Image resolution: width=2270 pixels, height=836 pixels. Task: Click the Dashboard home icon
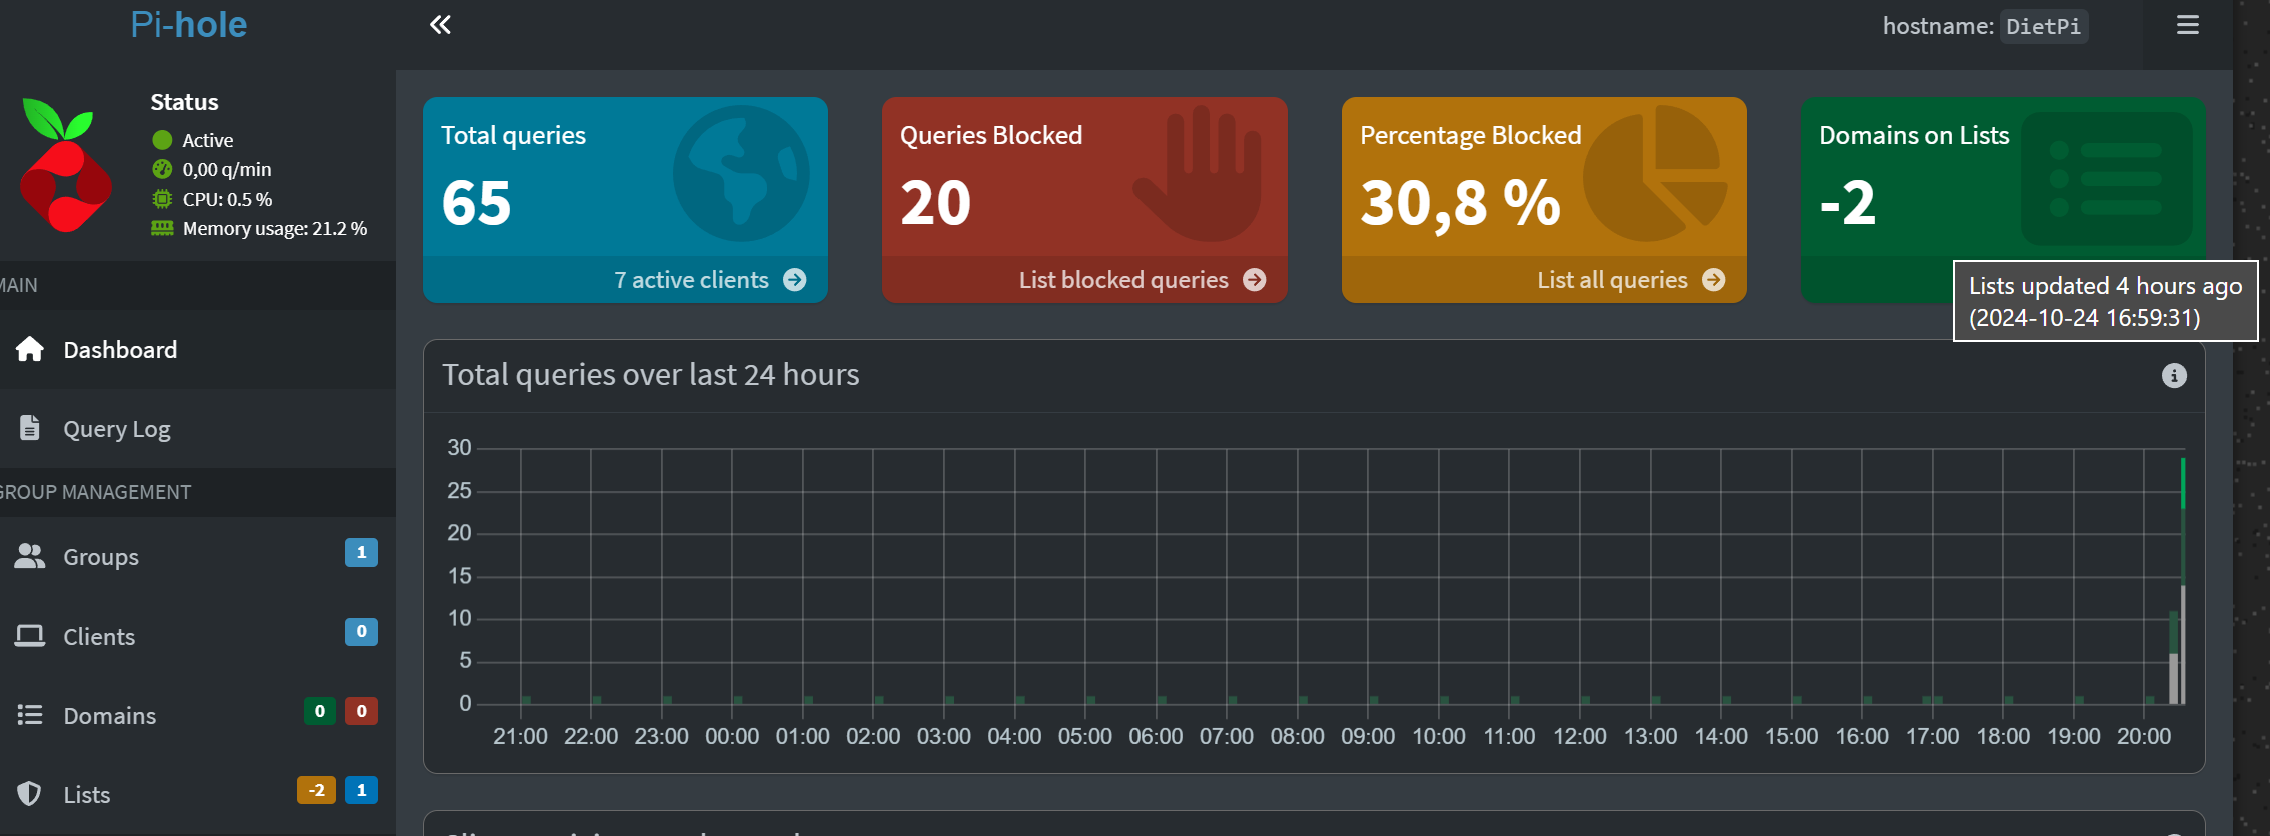(x=30, y=349)
